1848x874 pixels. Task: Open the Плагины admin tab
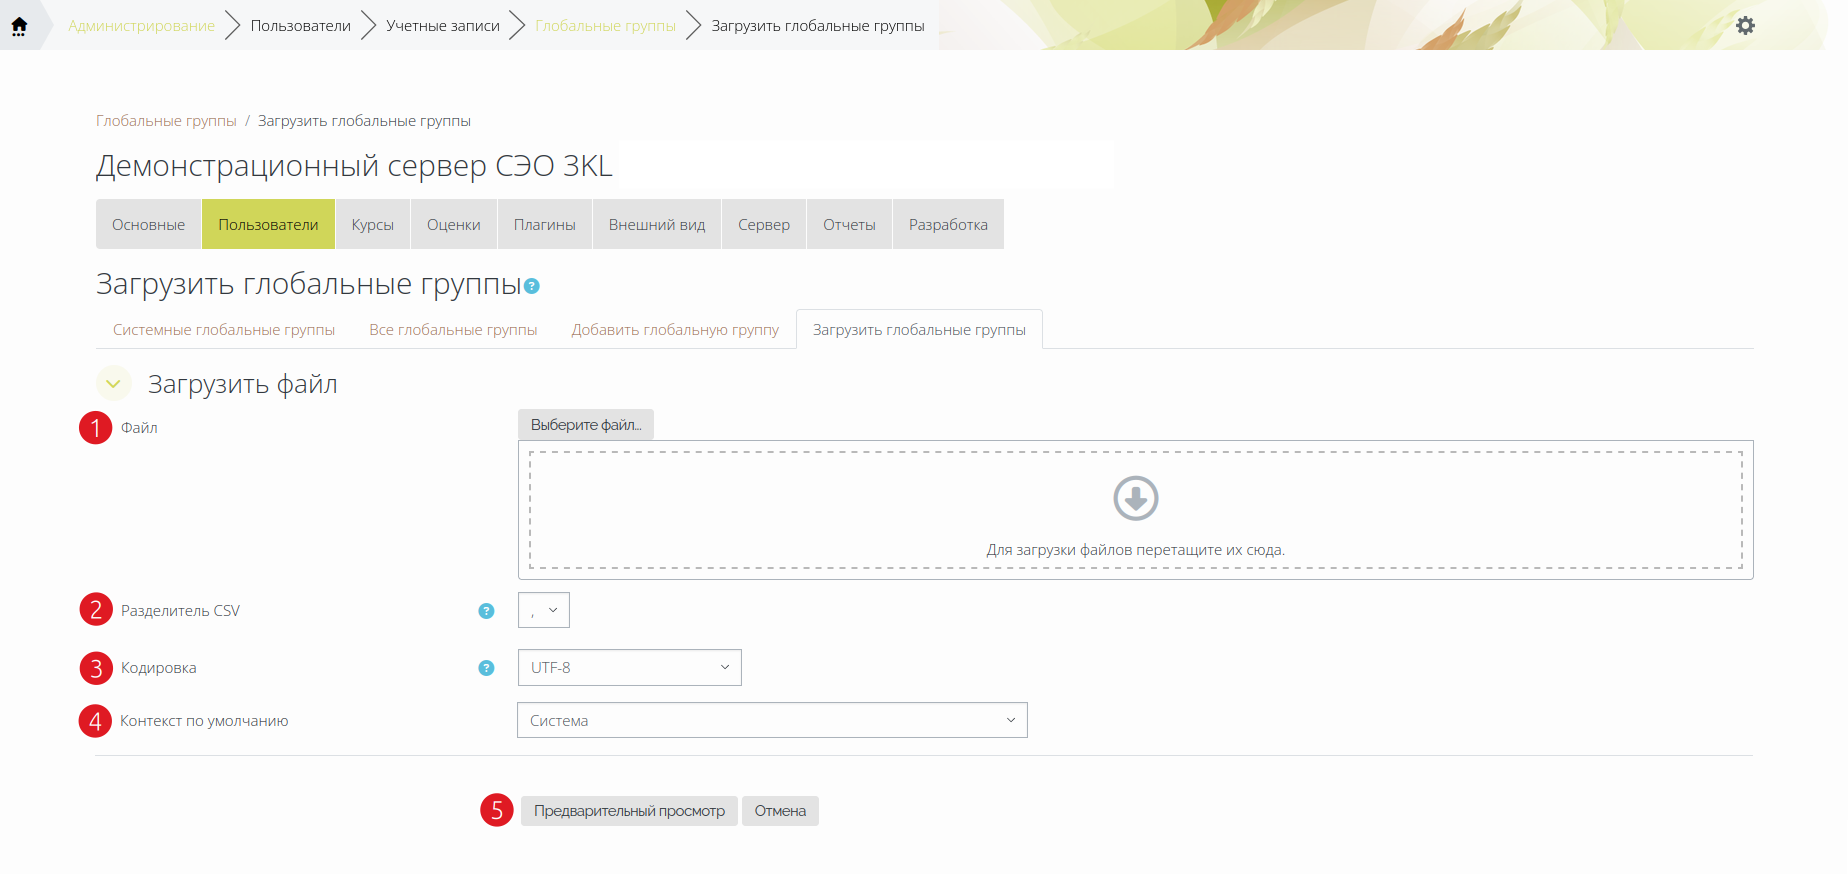click(545, 225)
